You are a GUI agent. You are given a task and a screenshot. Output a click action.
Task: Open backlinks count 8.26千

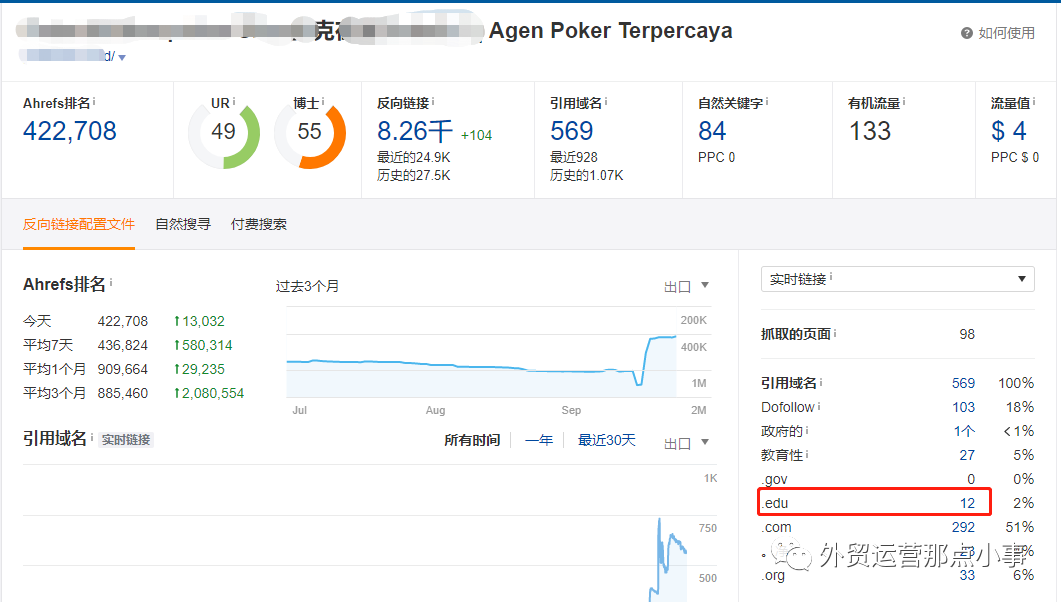coord(414,131)
